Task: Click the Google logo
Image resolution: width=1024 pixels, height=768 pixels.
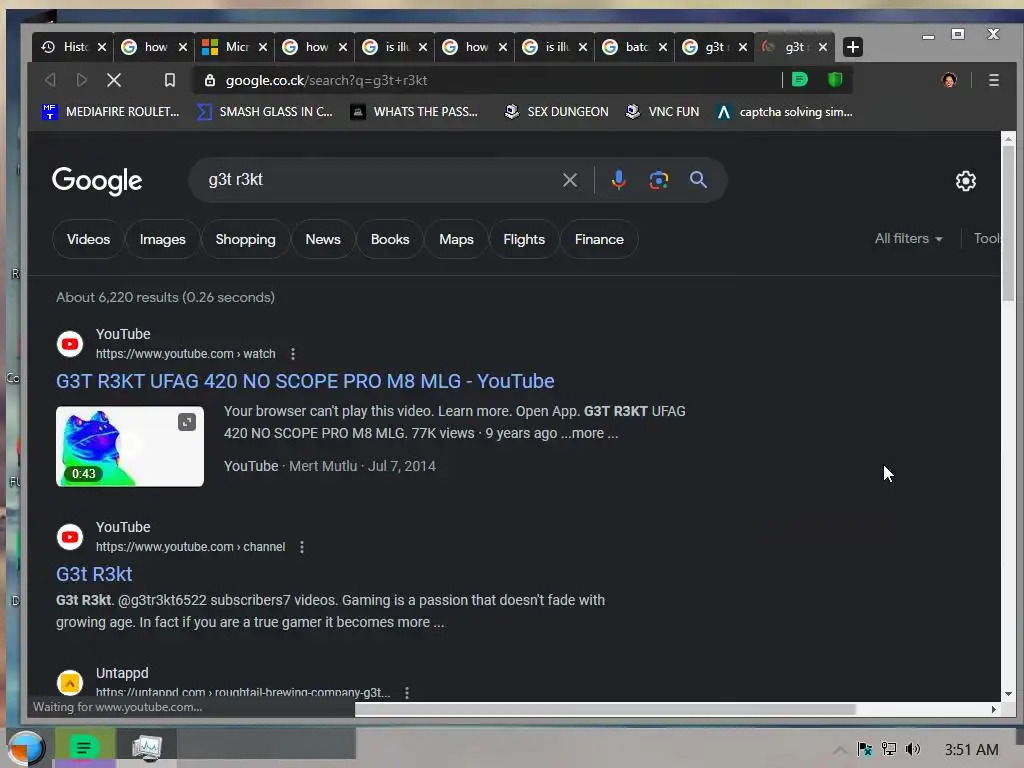Action: click(97, 181)
